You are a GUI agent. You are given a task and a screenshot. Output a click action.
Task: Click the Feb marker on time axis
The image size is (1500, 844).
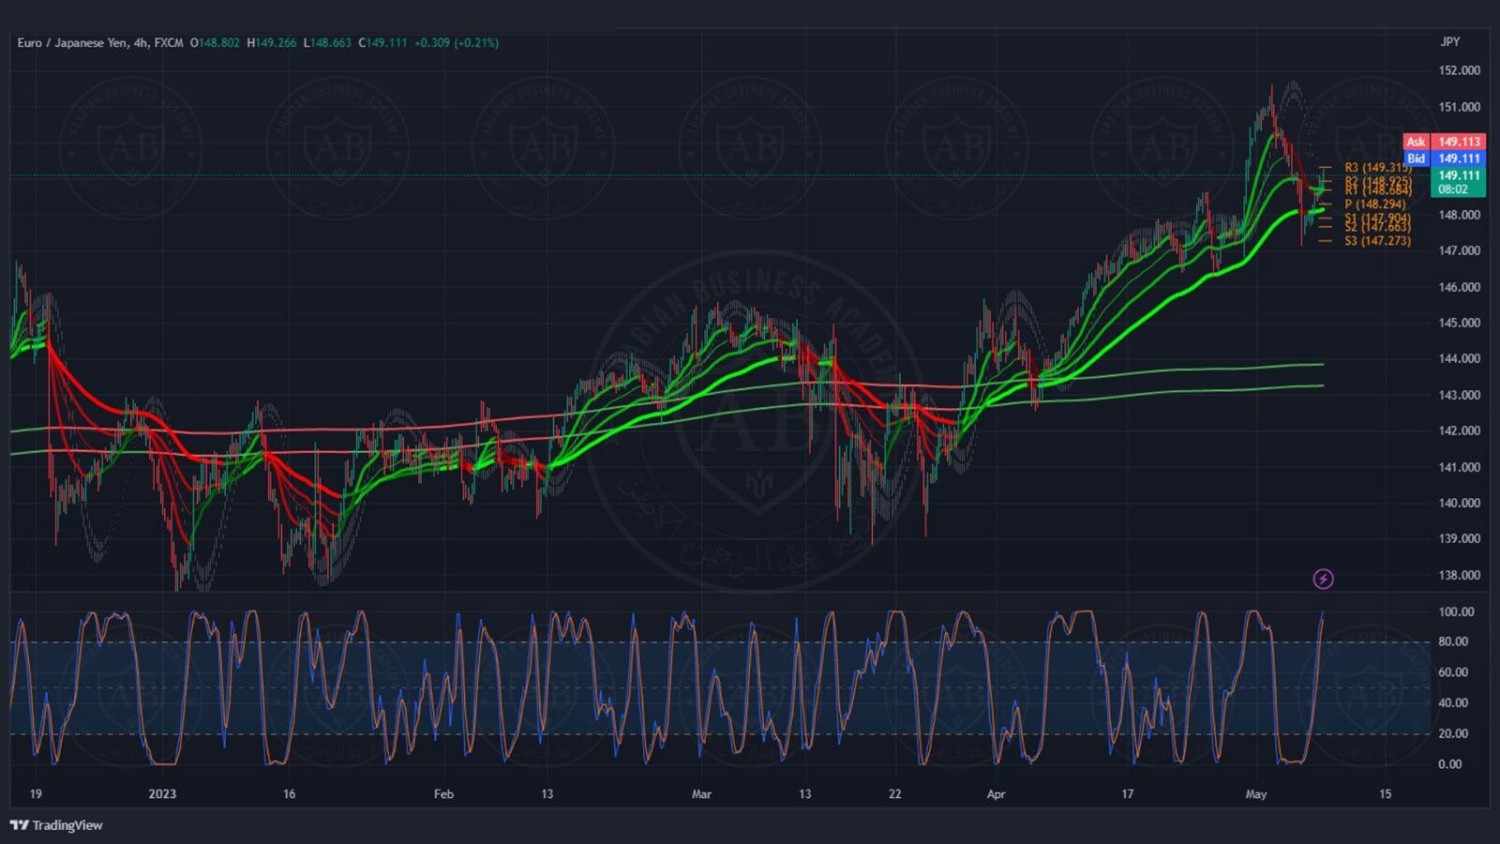443,794
